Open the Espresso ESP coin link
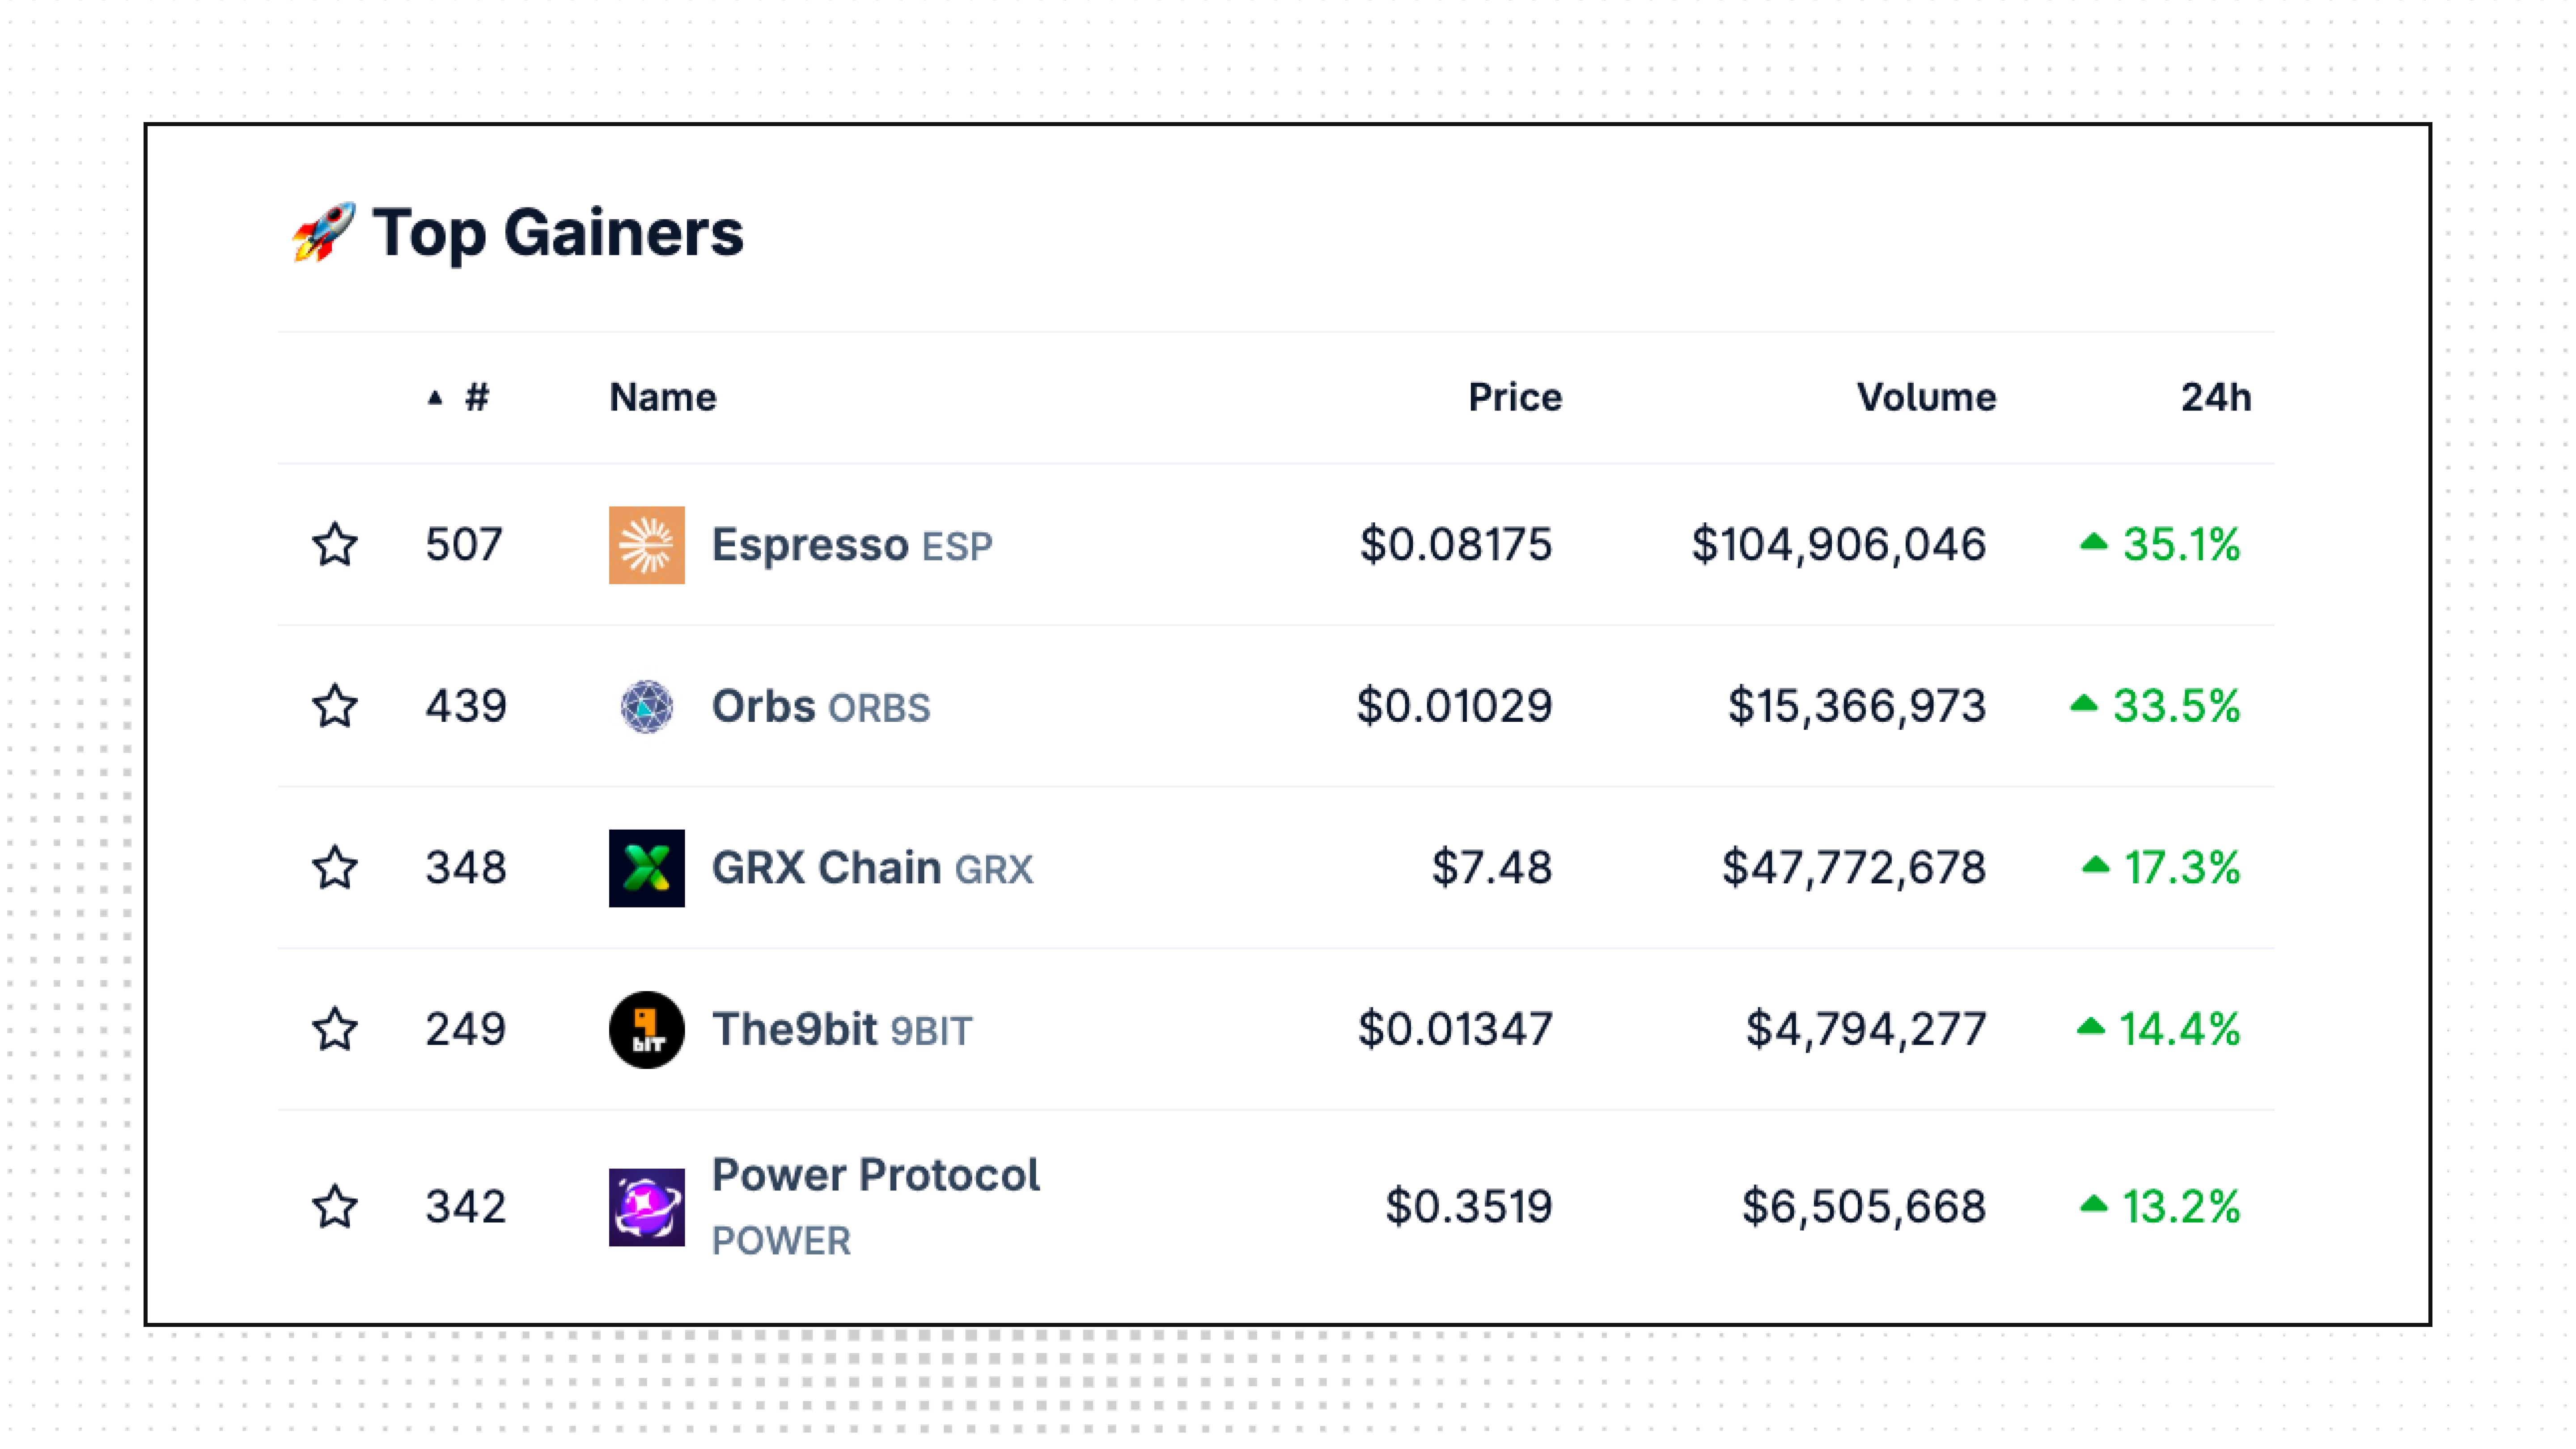2576x1449 pixels. tap(851, 545)
